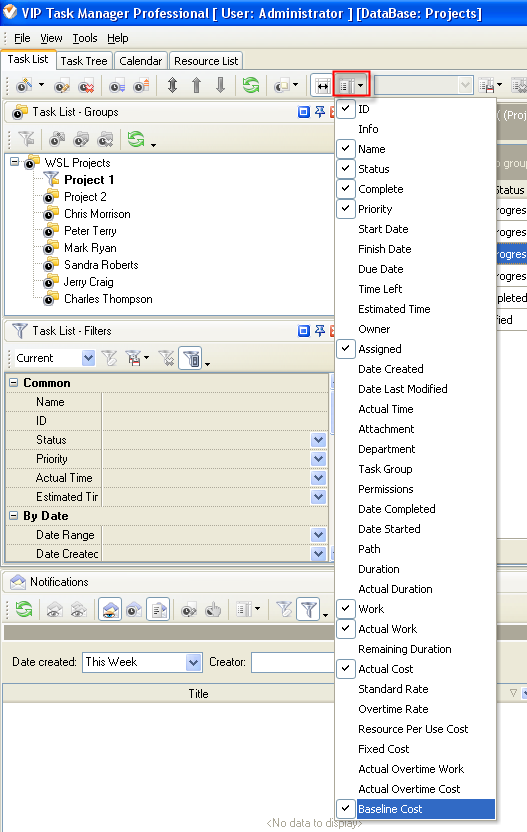This screenshot has height=832, width=527.
Task: Click the double-headed vertical arrow icon
Action: click(172, 85)
